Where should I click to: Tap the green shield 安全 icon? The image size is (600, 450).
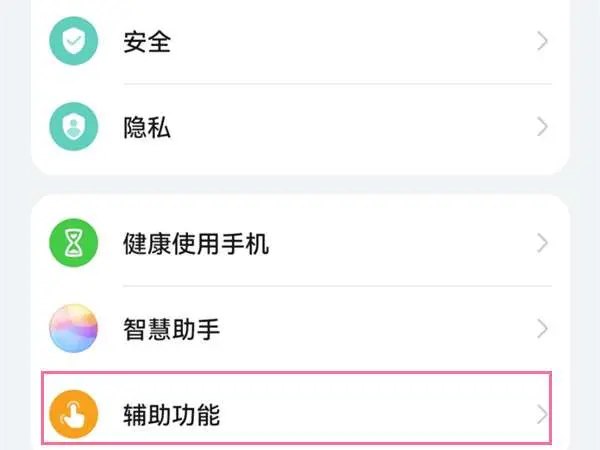[x=73, y=41]
